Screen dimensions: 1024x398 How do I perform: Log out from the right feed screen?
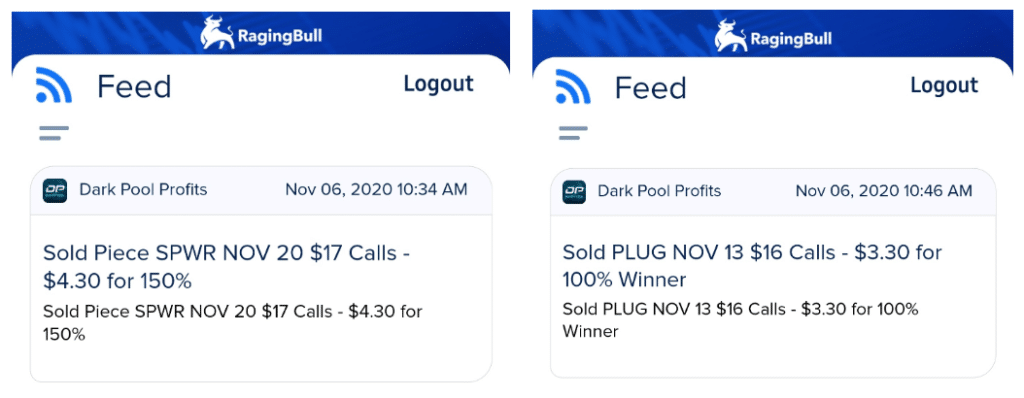click(944, 85)
